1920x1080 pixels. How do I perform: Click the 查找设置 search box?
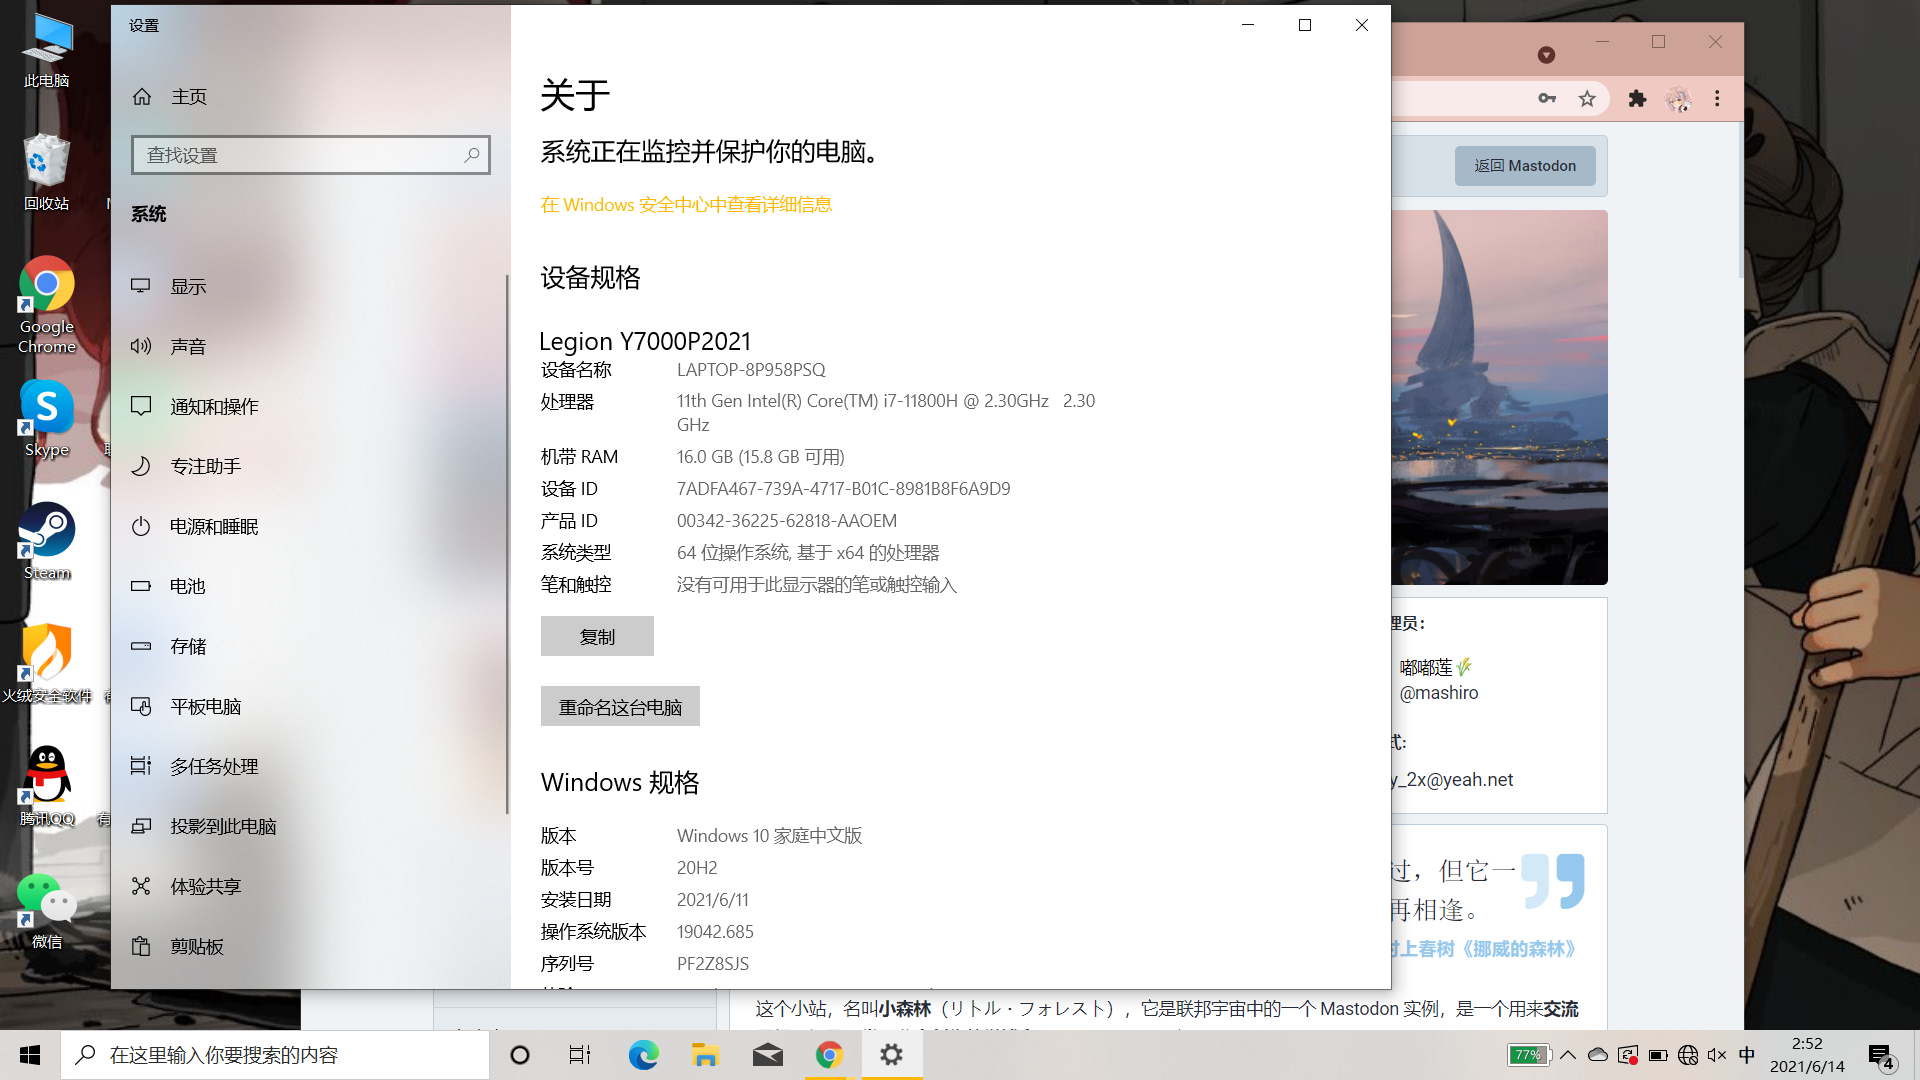click(x=310, y=155)
